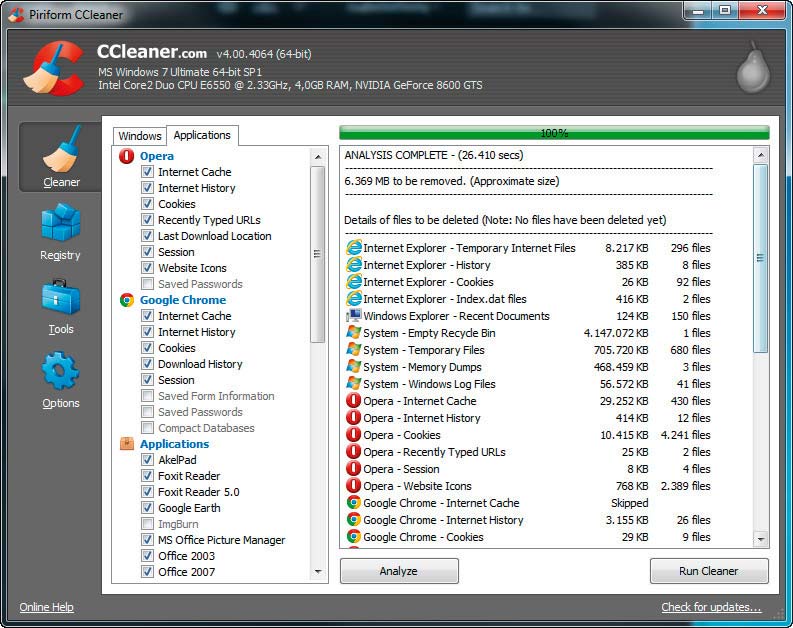The height and width of the screenshot is (628, 793).
Task: Click the Last Download Location label
Action: [x=214, y=236]
